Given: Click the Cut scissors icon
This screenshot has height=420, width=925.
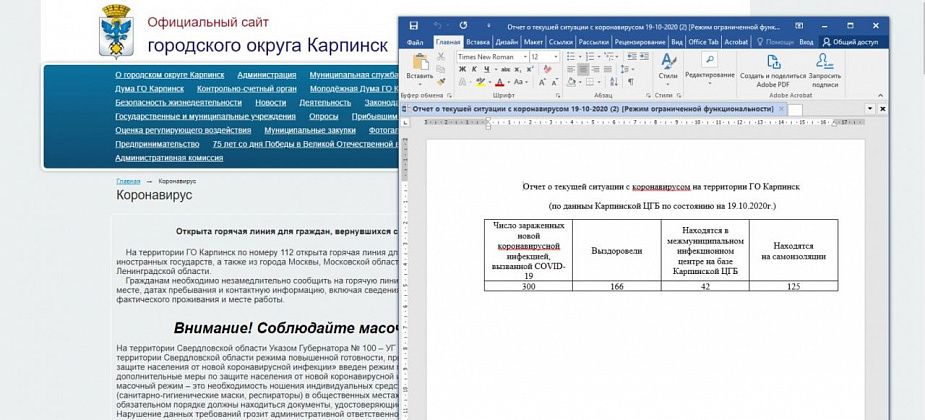Looking at the screenshot, I should coord(441,57).
